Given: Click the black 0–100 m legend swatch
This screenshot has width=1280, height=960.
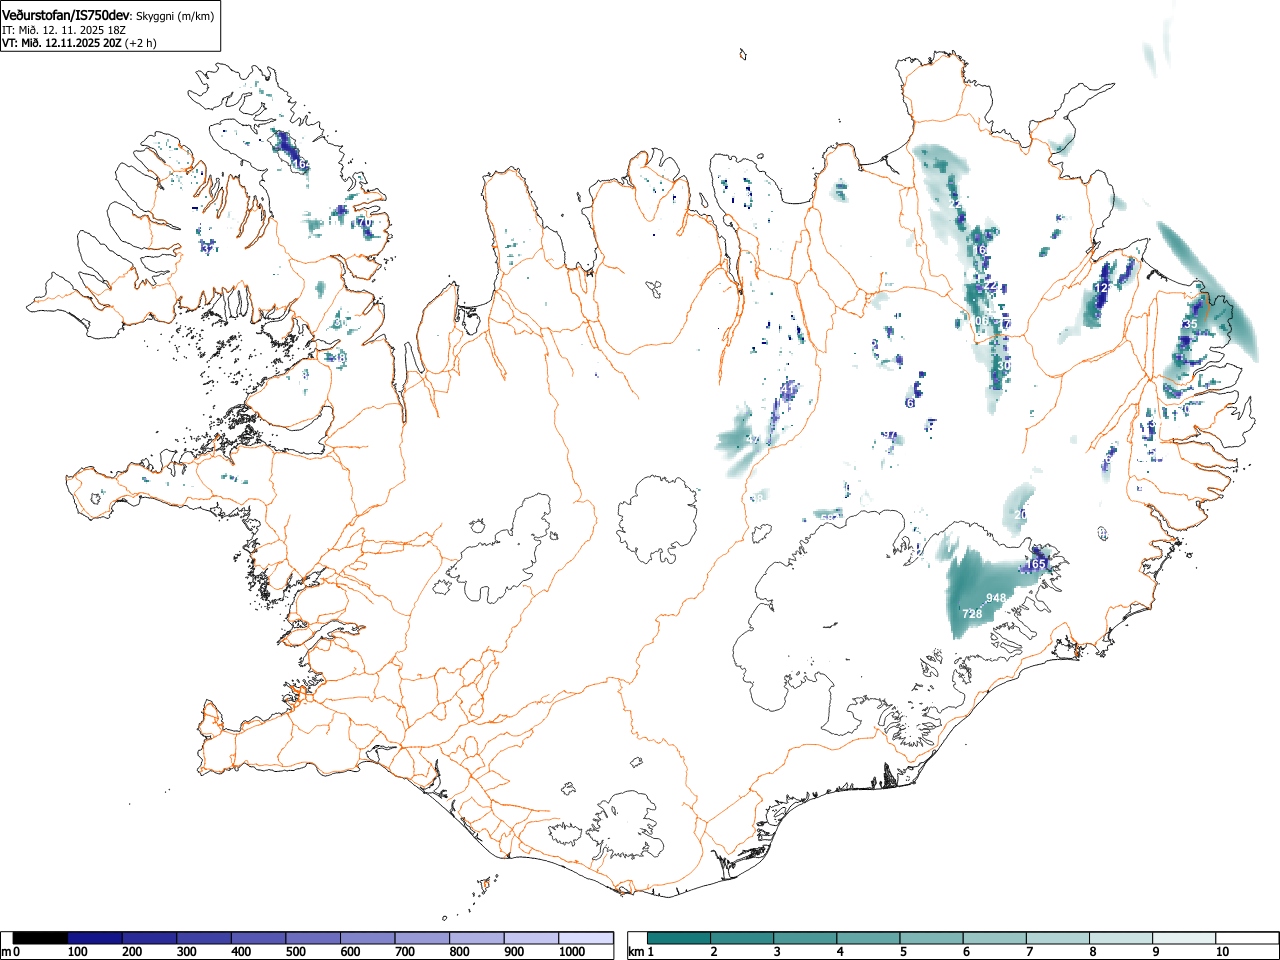Looking at the screenshot, I should pyautogui.click(x=40, y=938).
